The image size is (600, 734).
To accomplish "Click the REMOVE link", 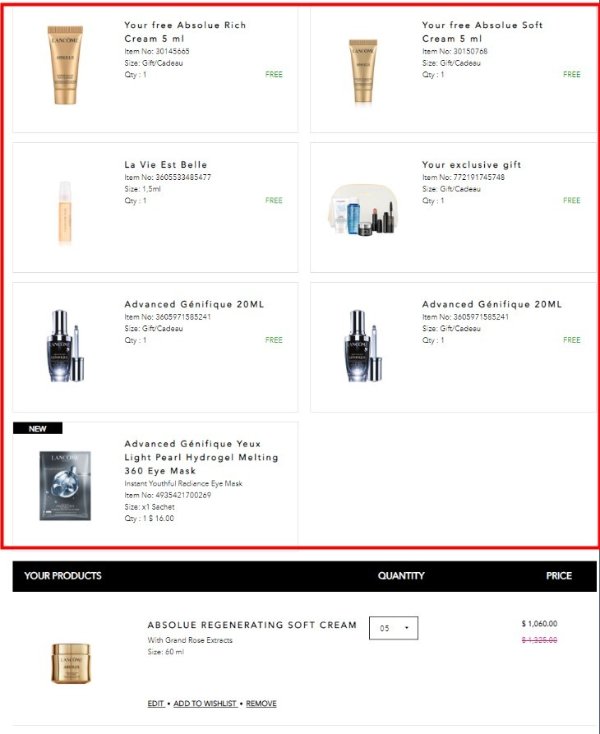I will point(261,704).
